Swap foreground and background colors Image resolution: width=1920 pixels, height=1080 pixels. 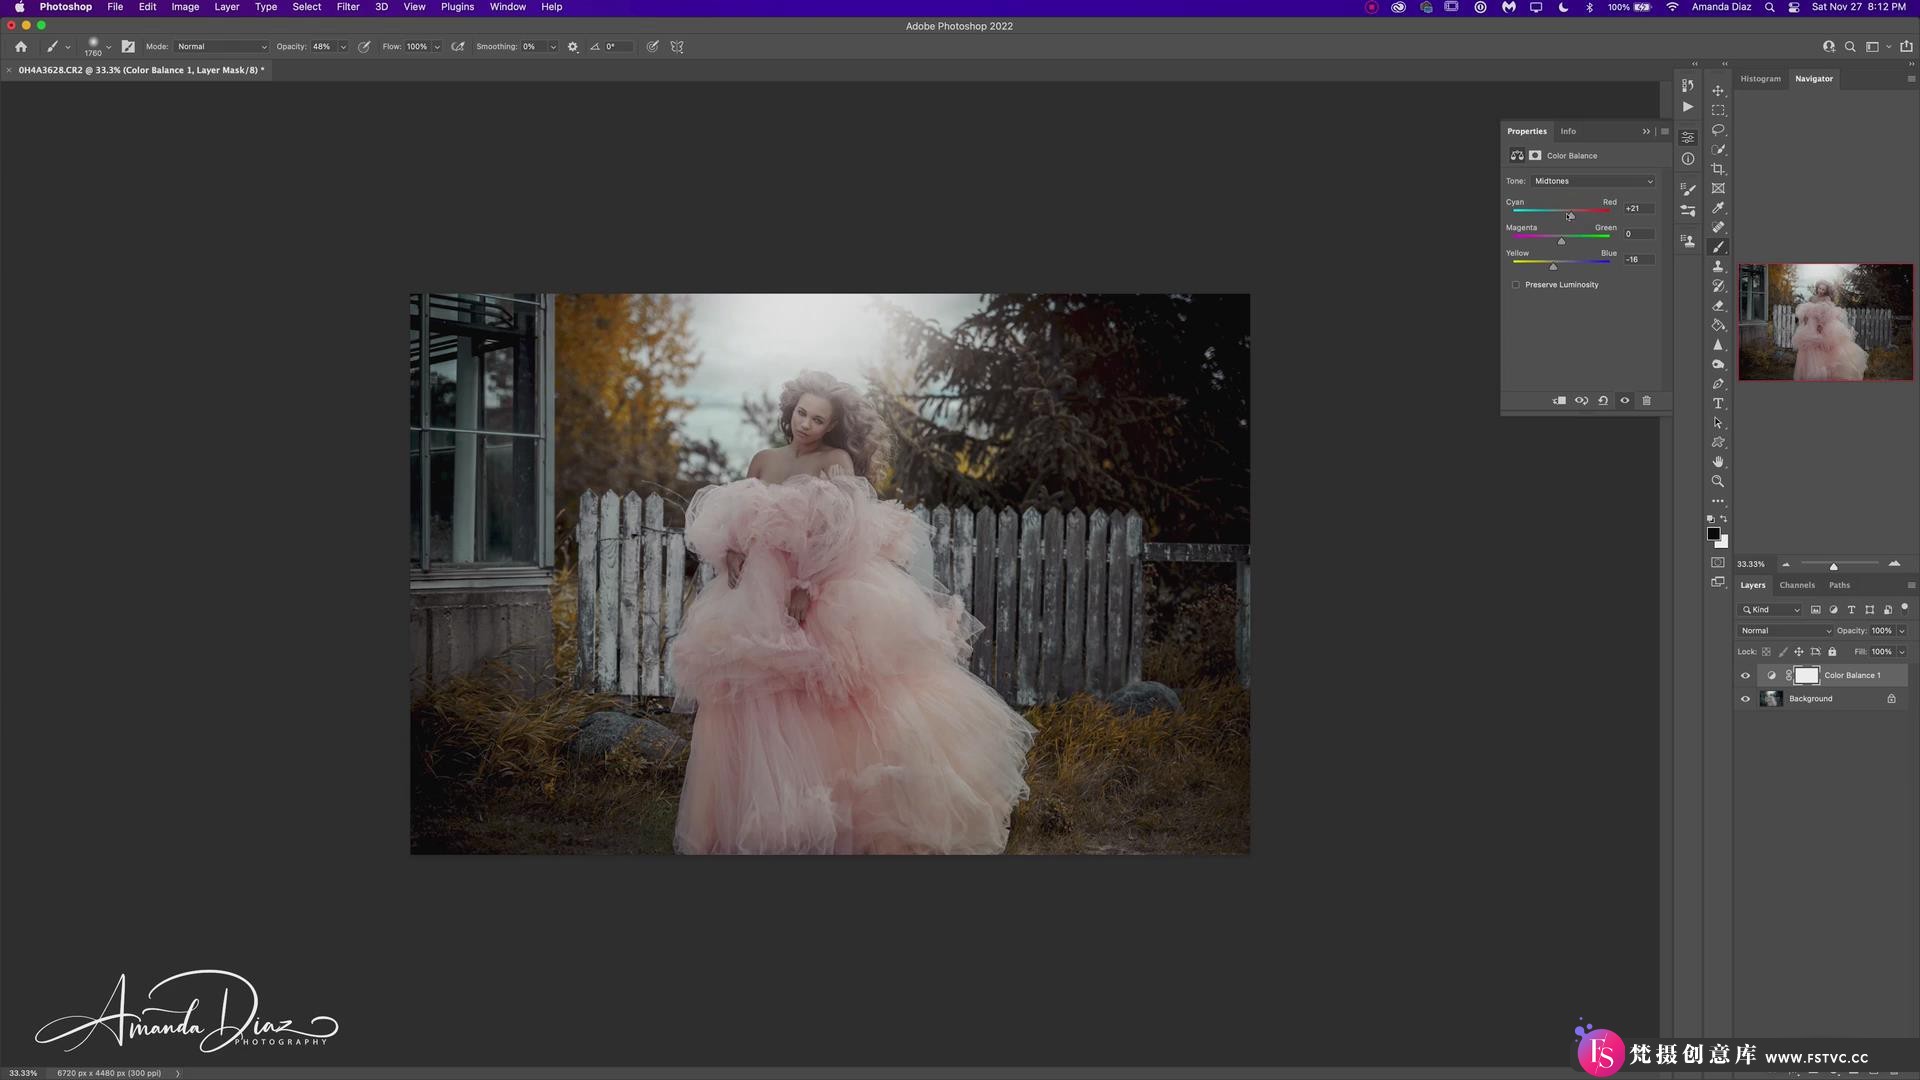click(1723, 519)
